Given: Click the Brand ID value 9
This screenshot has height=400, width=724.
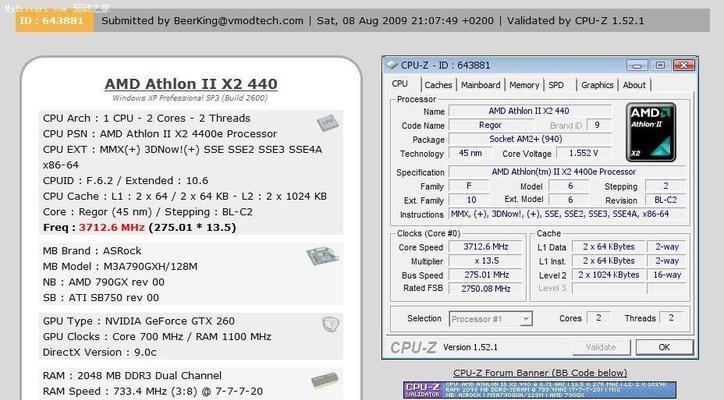Looking at the screenshot, I should 597,125.
